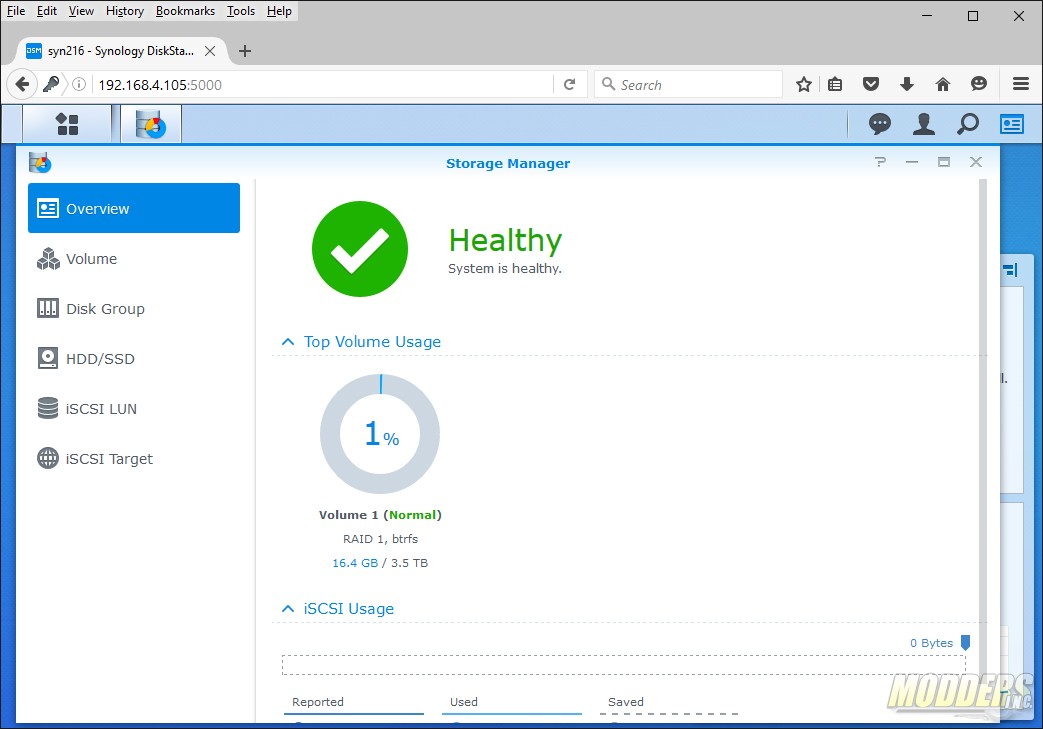Screen dimensions: 1043x729
Task: Show bookmarks list icon in Firefox toolbar
Action: click(x=835, y=84)
